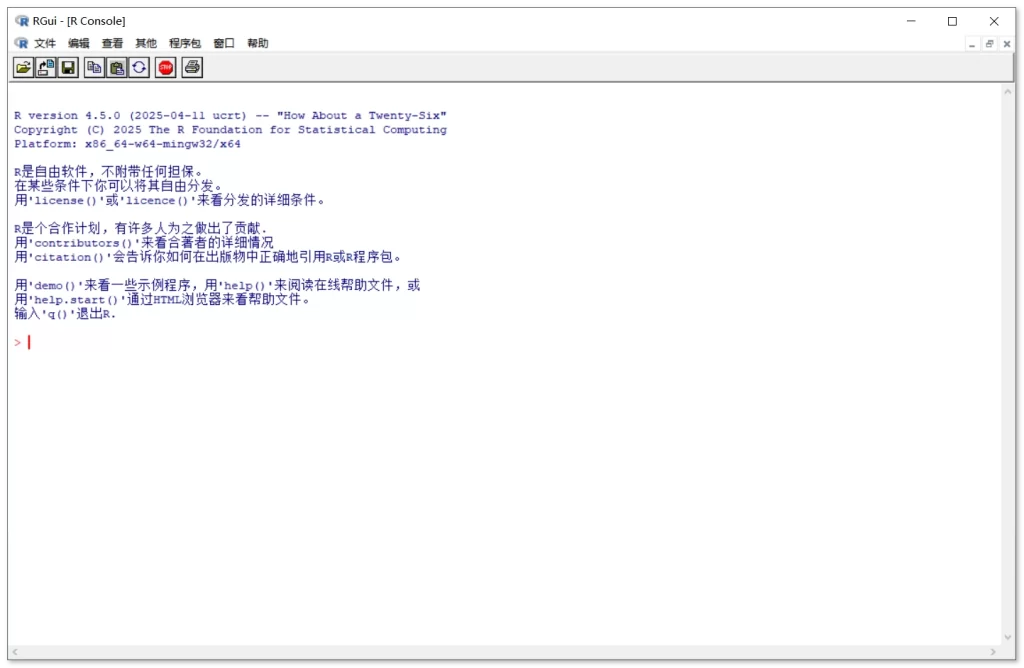
Task: Expand the 窗口 menu
Action: [224, 43]
